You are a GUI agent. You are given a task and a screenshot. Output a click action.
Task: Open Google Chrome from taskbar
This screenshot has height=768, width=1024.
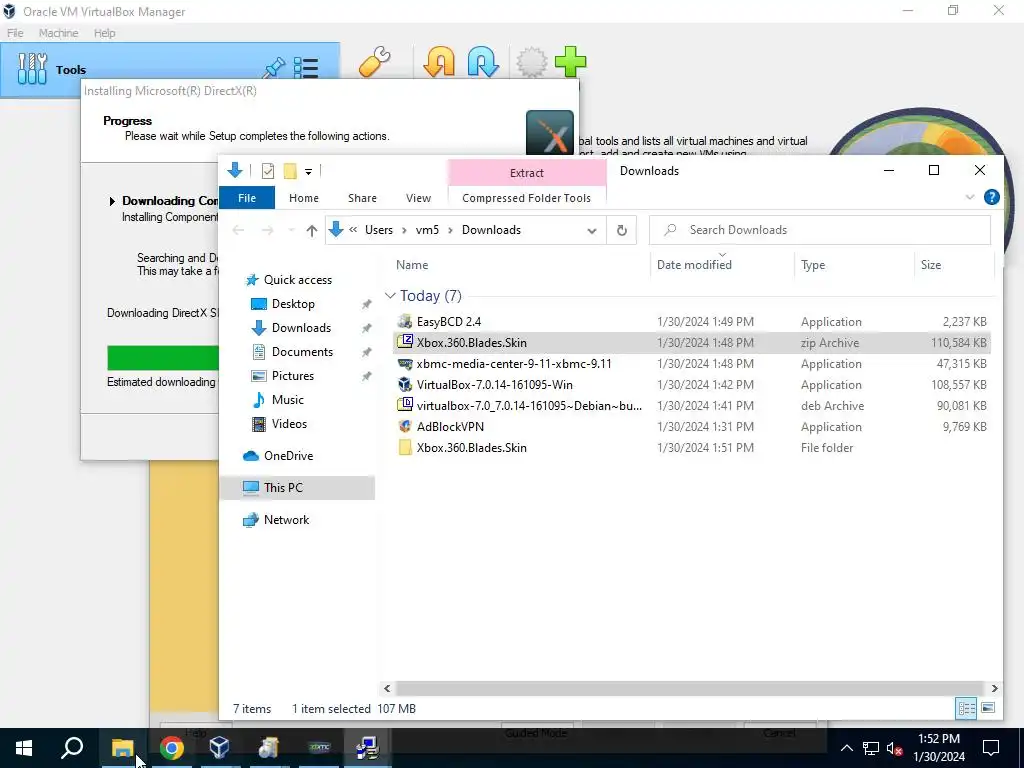(171, 748)
